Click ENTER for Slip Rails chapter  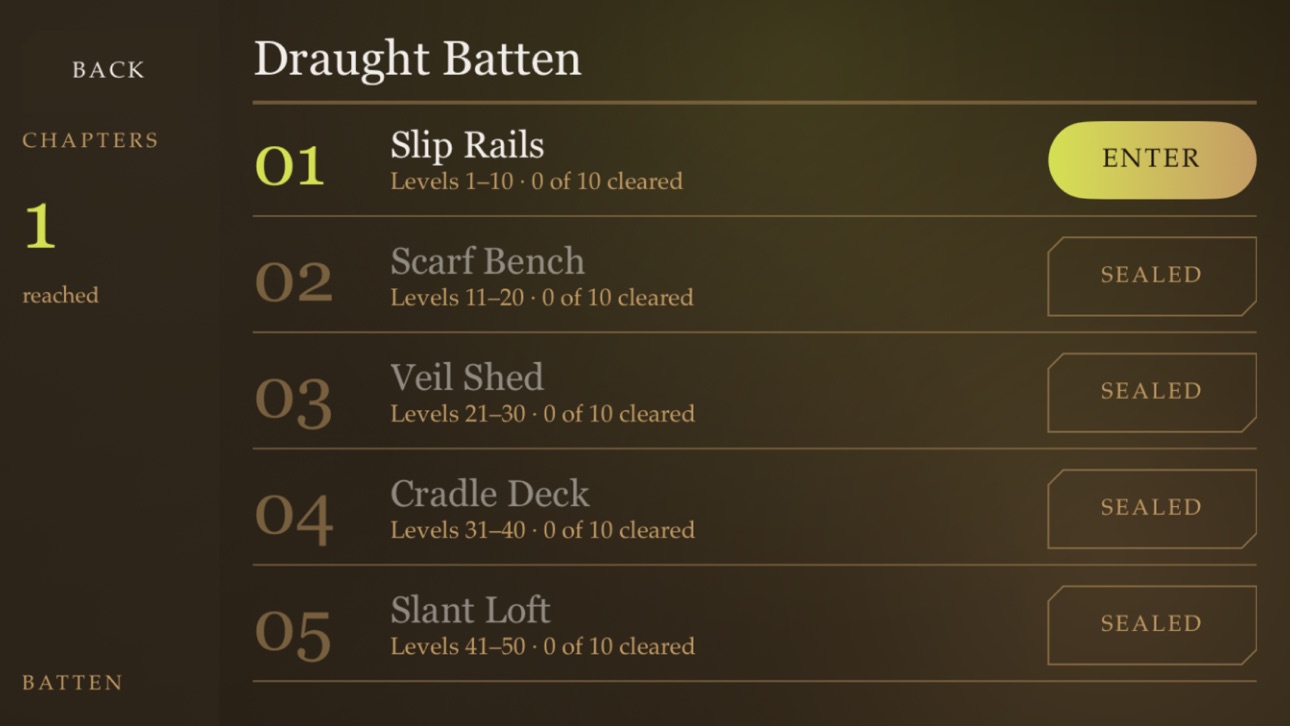click(1152, 159)
